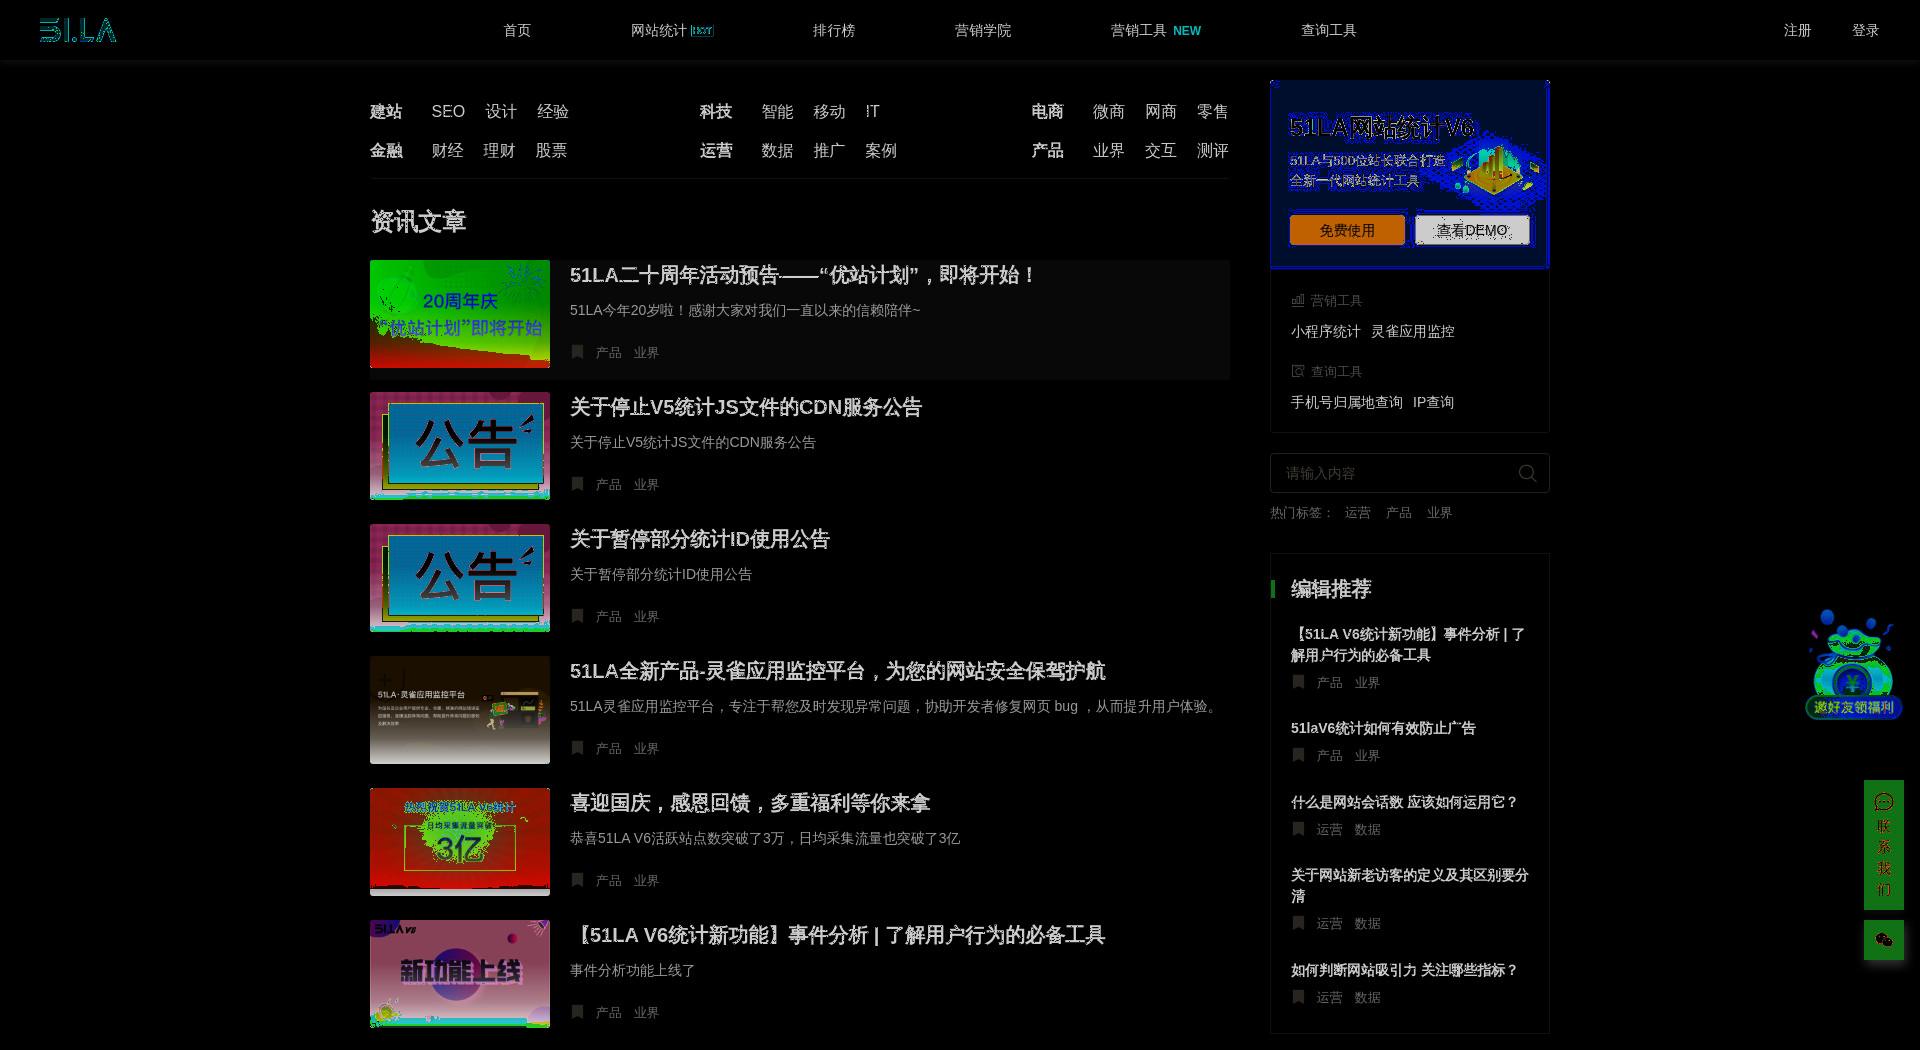The width and height of the screenshot is (1920, 1050).
Task: Select the IT category
Action: 873,111
